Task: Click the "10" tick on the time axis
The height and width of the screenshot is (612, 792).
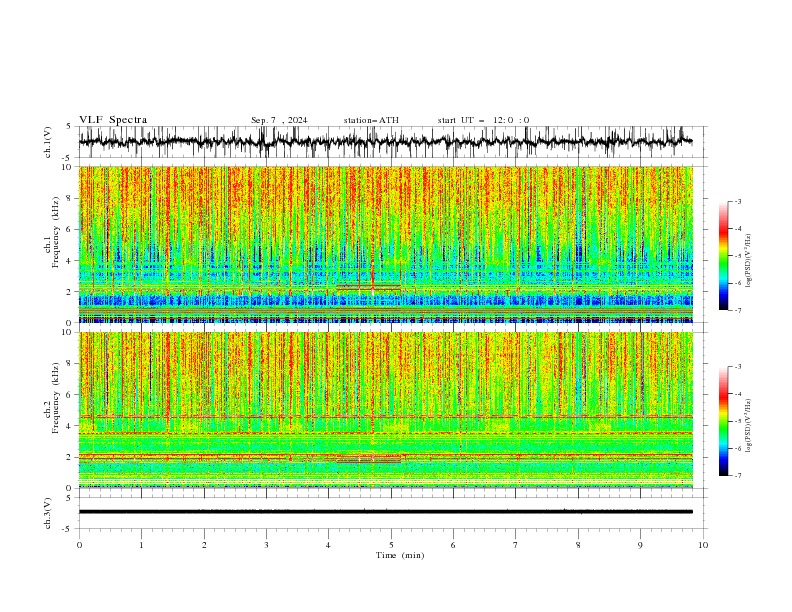Action: click(703, 545)
